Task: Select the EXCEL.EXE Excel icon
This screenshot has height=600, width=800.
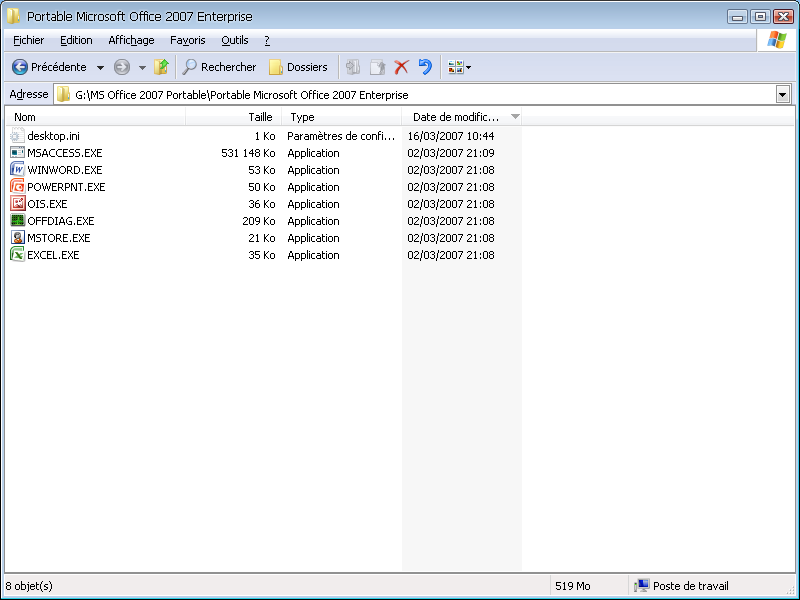Action: (17, 254)
